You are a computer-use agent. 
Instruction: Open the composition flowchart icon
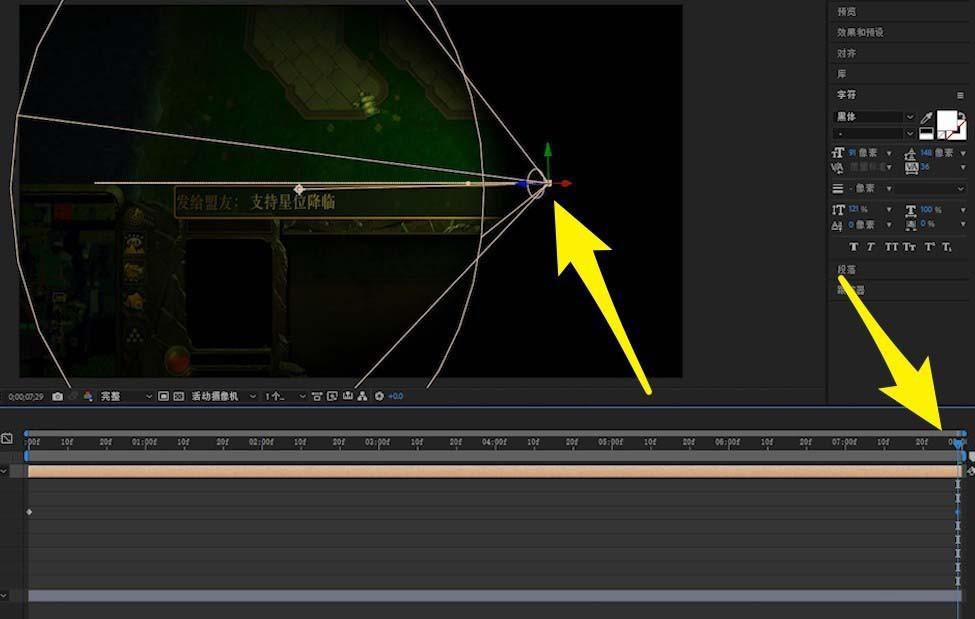[362, 397]
